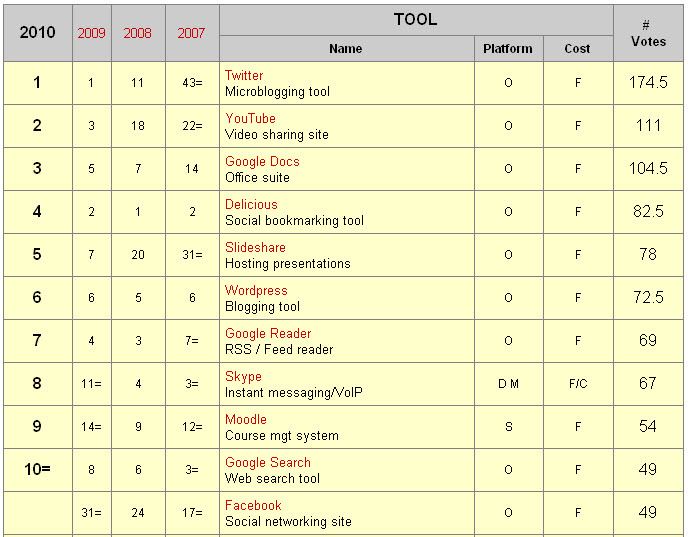Open the Moodle link
Screen dimensions: 688x537
point(246,419)
